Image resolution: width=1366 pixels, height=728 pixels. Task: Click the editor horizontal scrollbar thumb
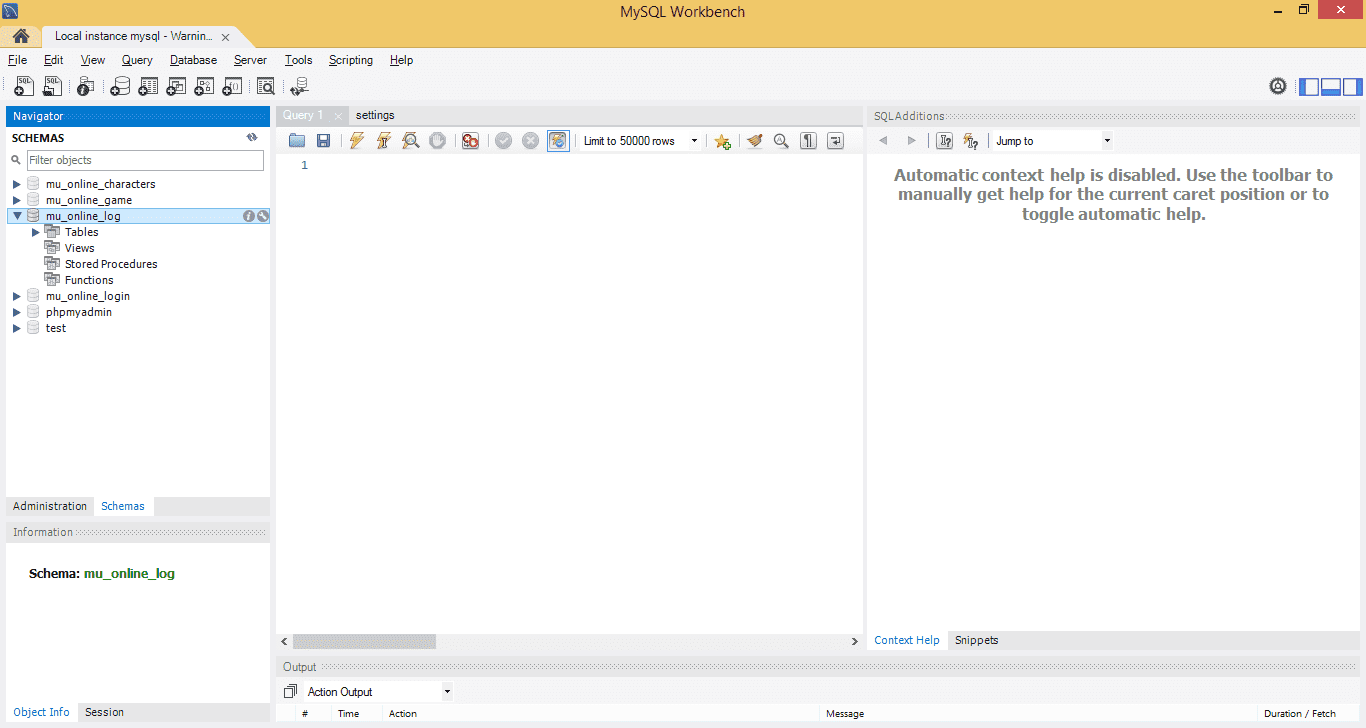[x=364, y=641]
